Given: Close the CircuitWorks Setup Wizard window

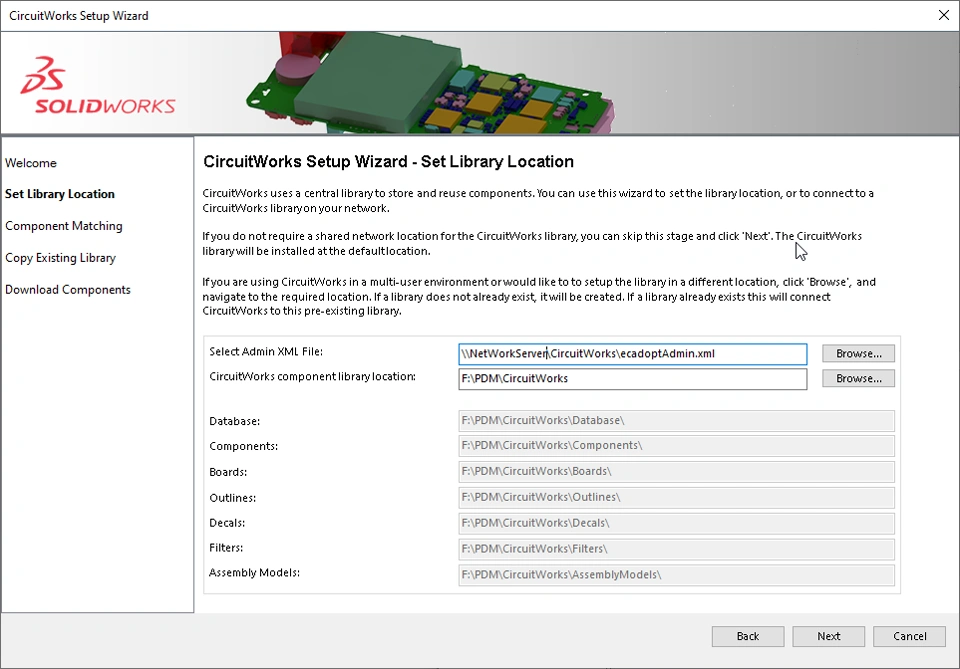Looking at the screenshot, I should pyautogui.click(x=943, y=15).
